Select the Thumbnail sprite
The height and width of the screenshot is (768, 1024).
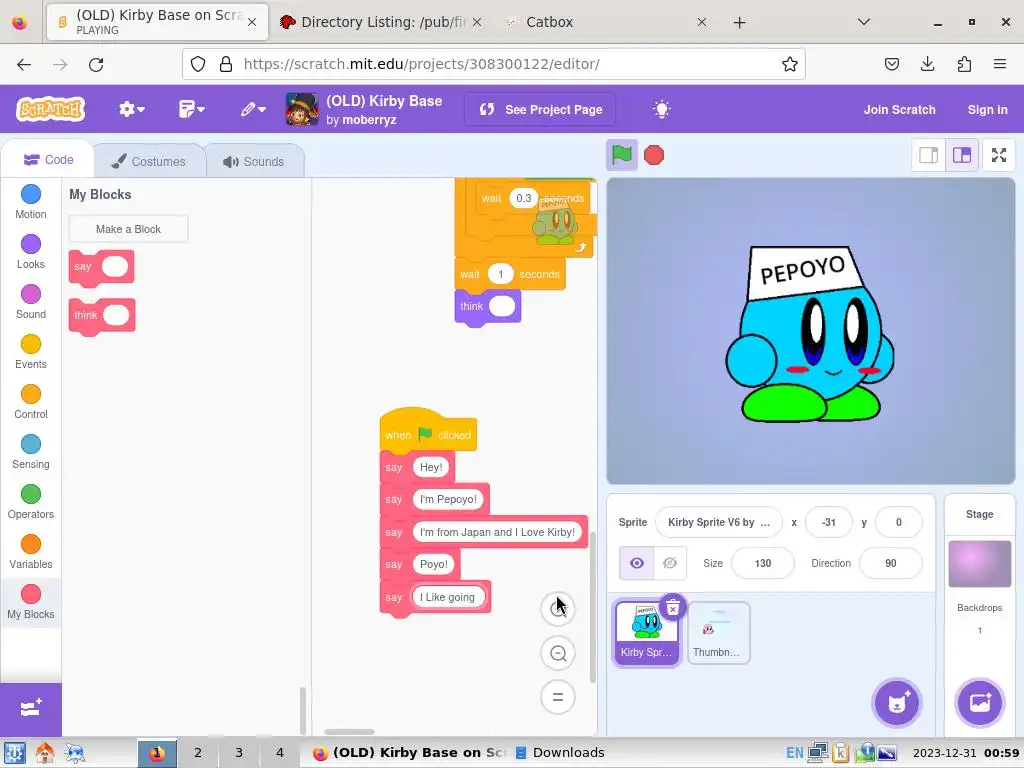(718, 633)
